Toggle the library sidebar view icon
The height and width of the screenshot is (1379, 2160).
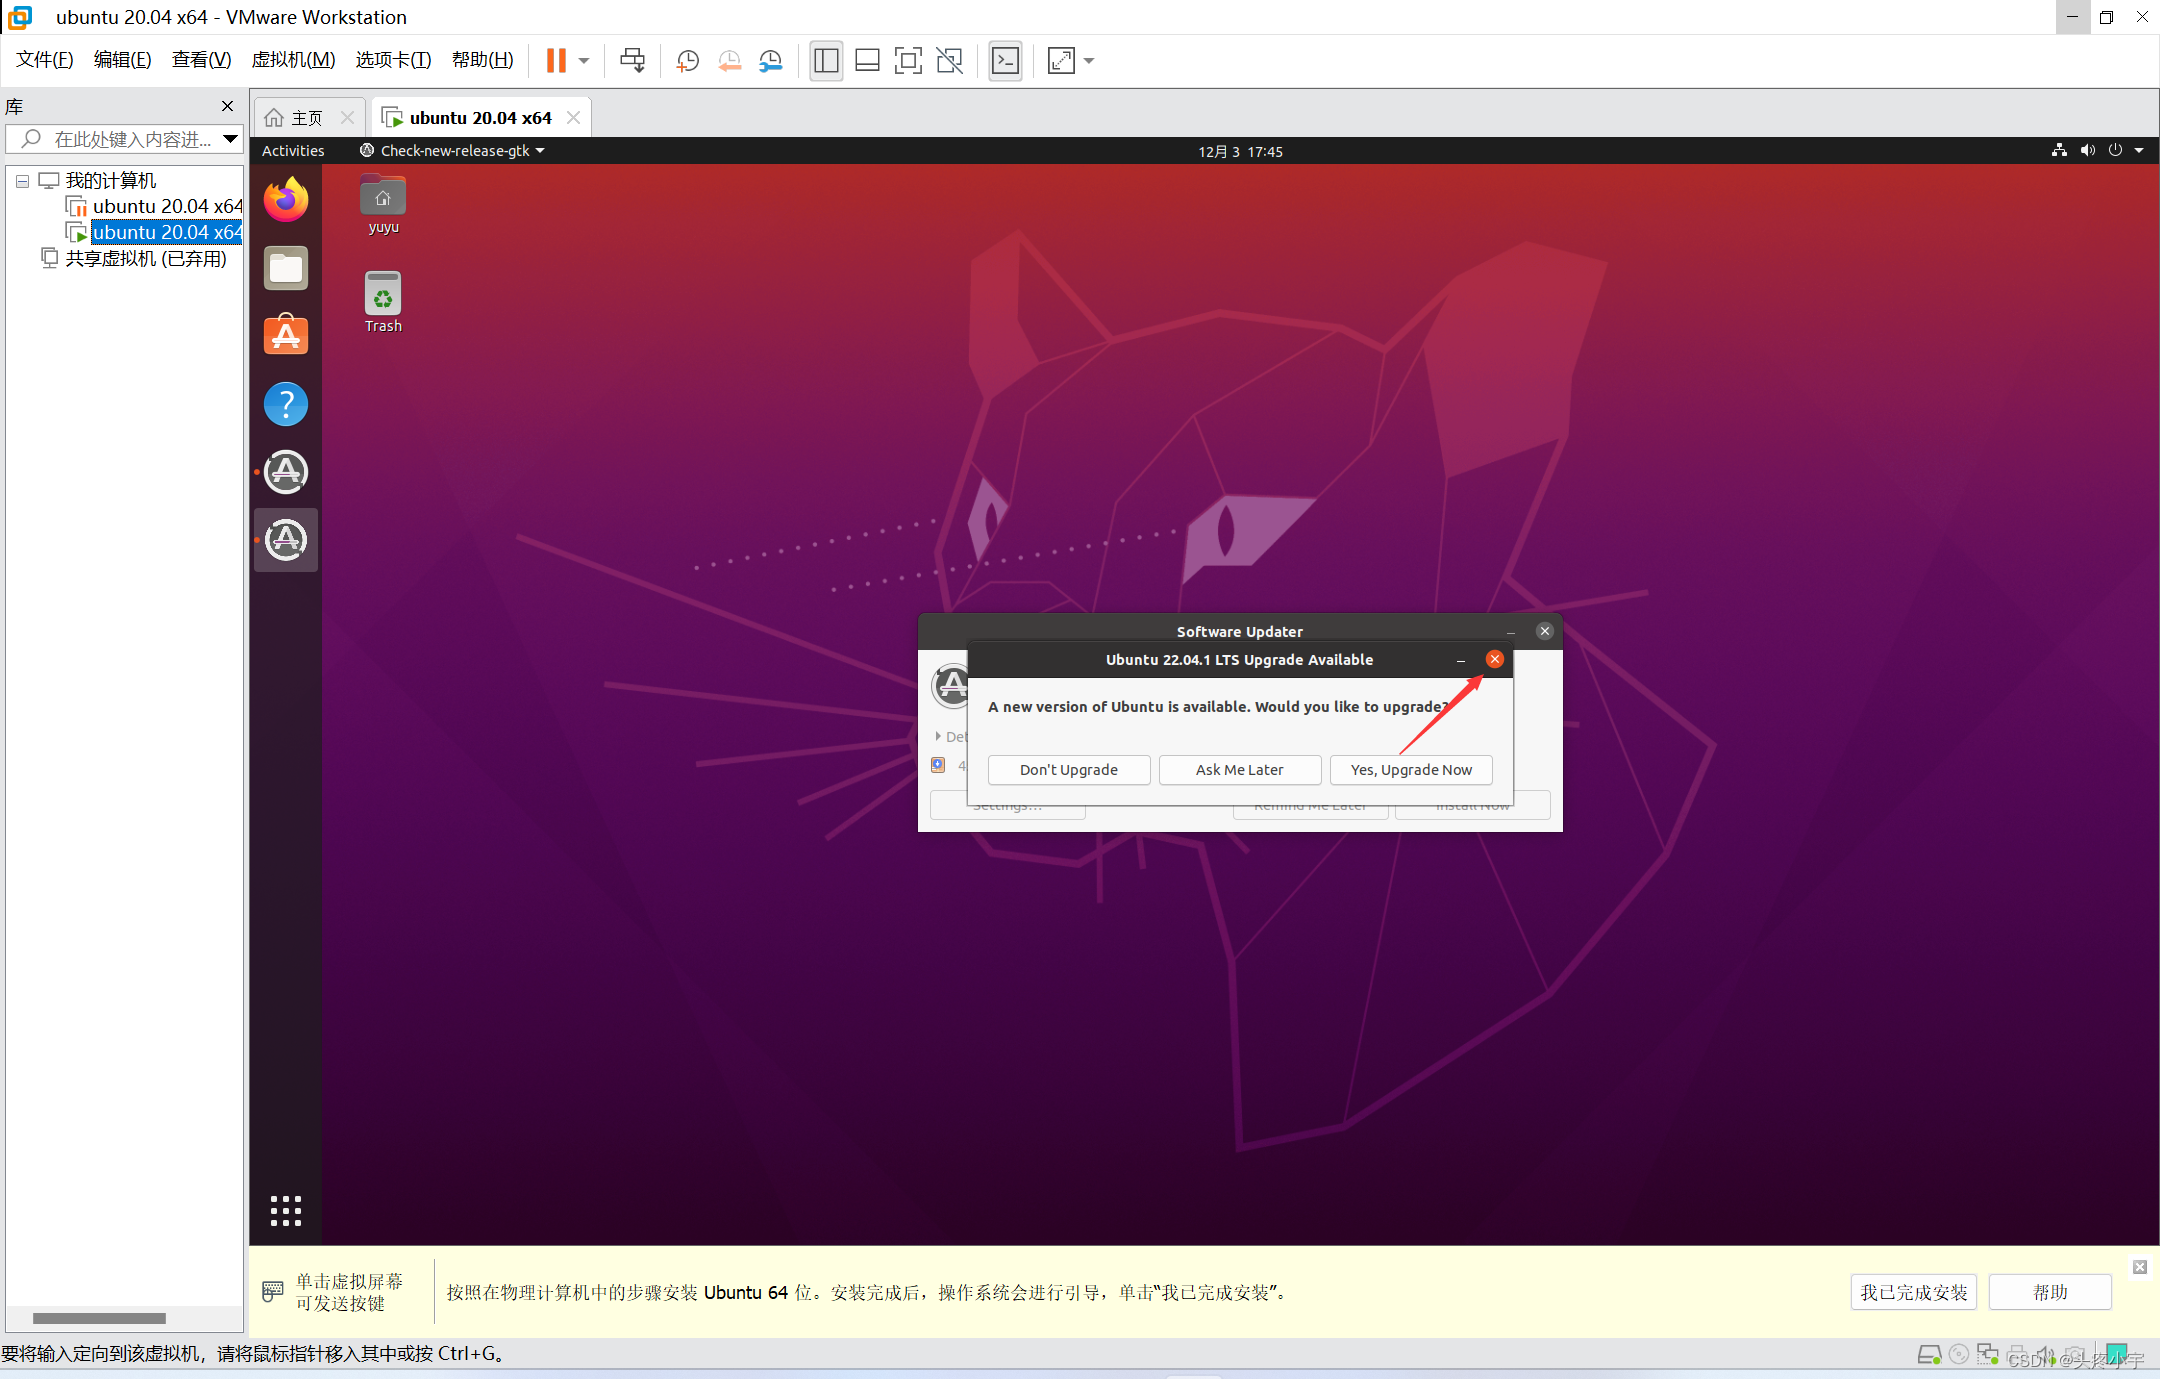click(826, 61)
